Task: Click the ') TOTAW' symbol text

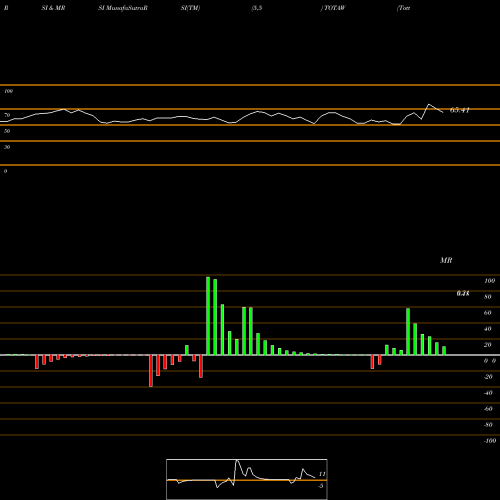Action: click(333, 8)
